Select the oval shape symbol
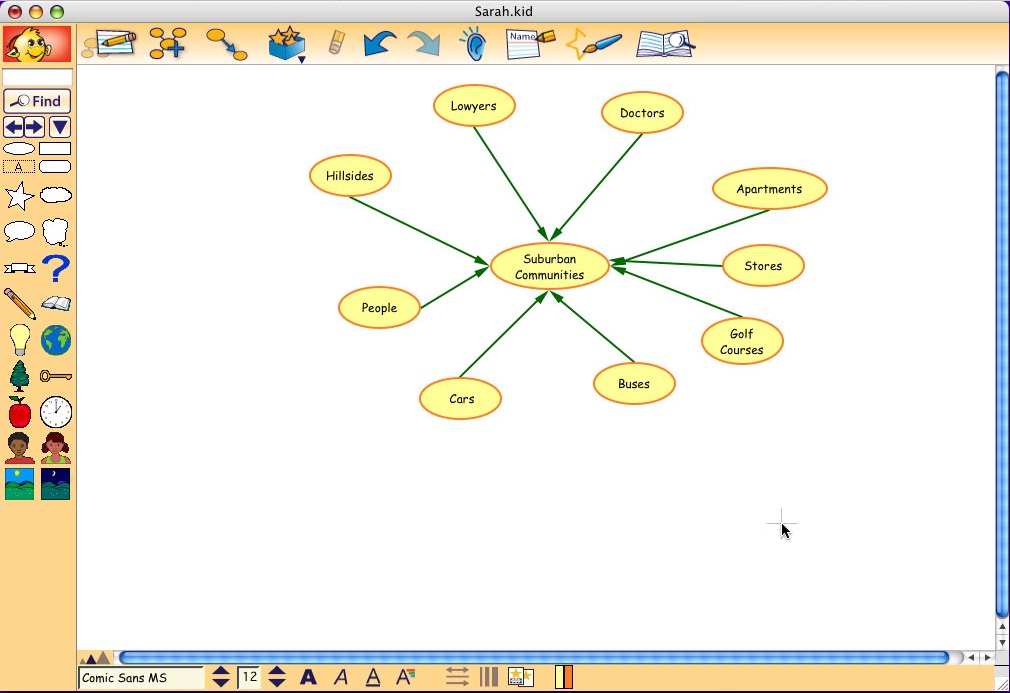 (x=19, y=149)
